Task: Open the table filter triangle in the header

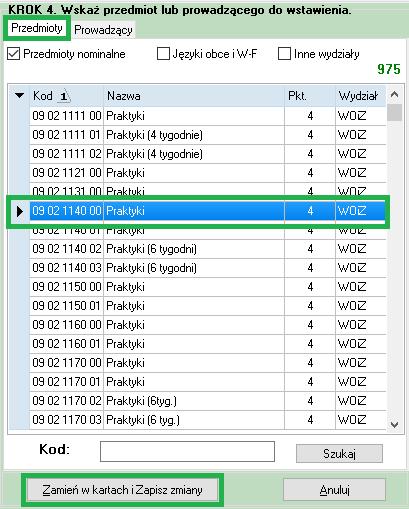Action: coord(19,96)
